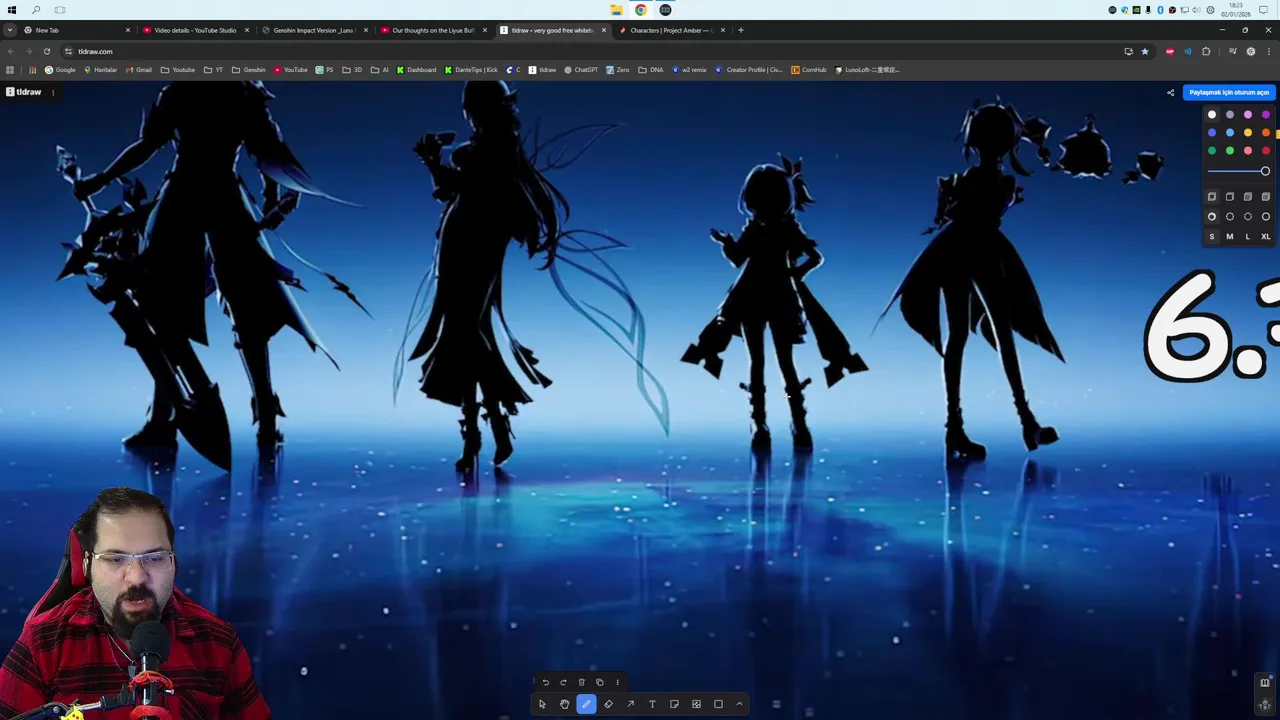The height and width of the screenshot is (720, 1280).
Task: Undo the last action
Action: tap(545, 682)
